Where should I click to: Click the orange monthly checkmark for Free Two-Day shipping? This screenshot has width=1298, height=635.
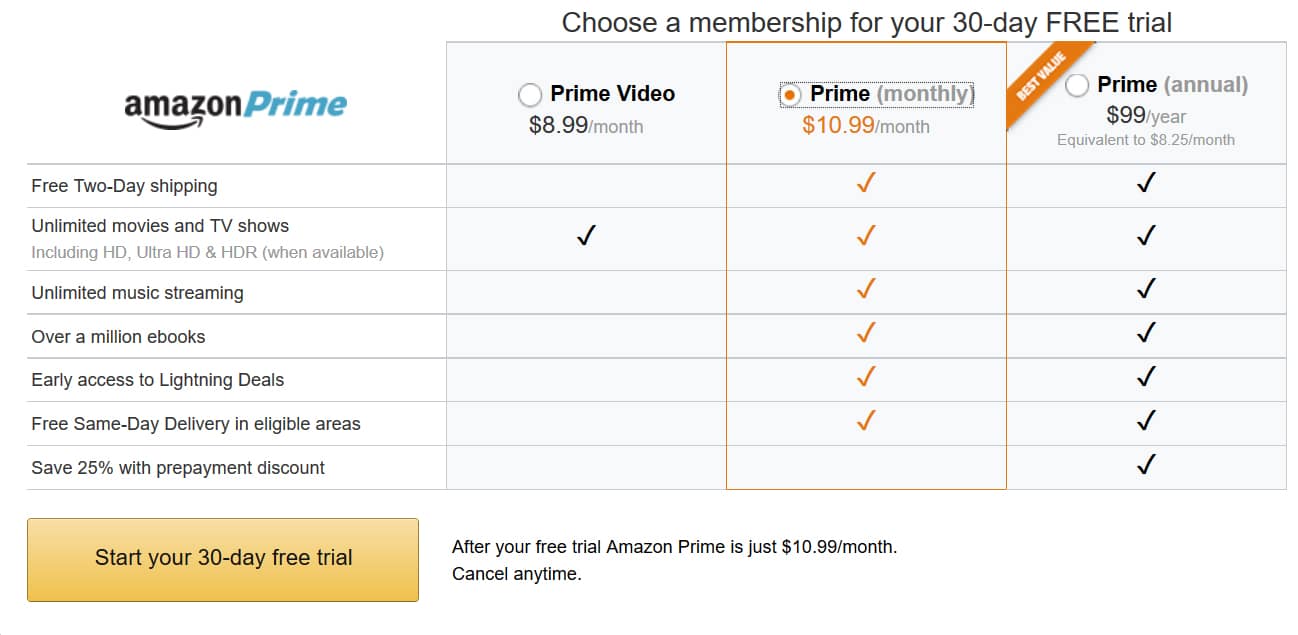(x=866, y=183)
